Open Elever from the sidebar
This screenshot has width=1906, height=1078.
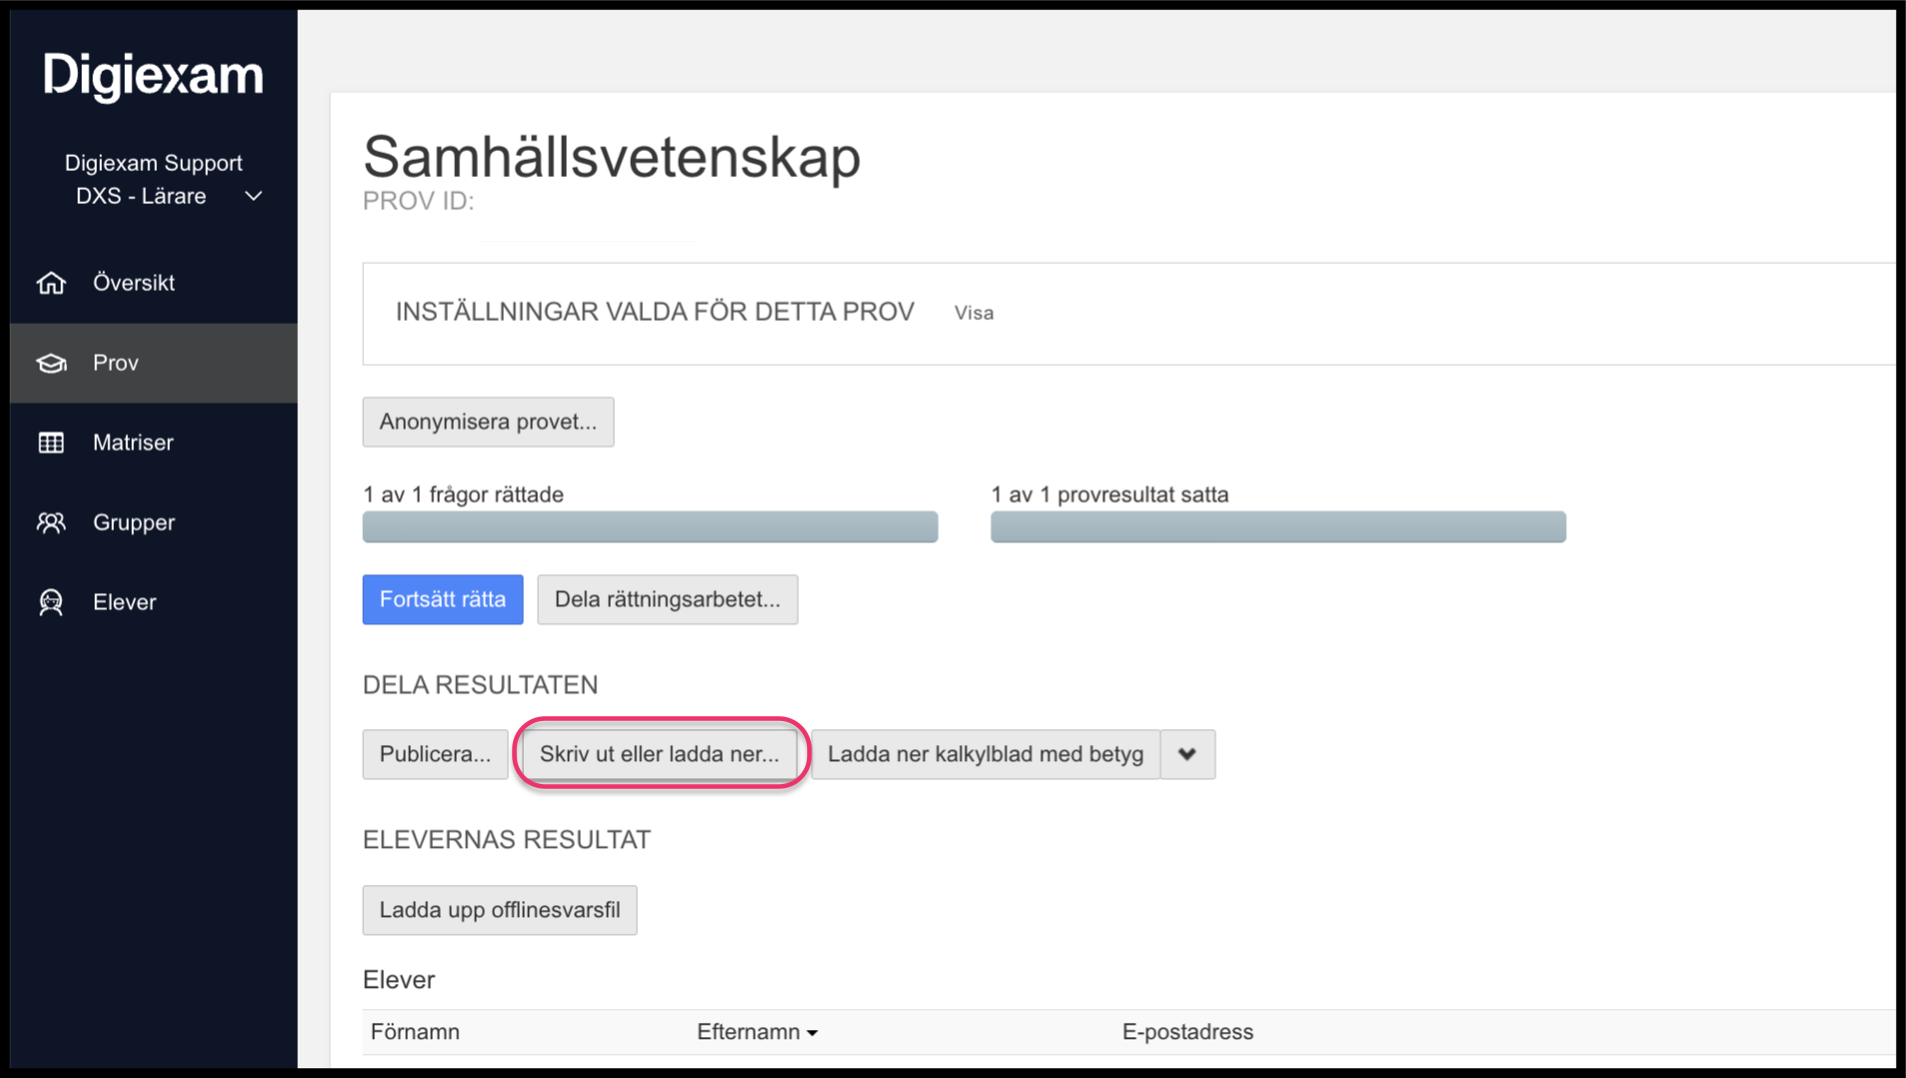[x=154, y=602]
